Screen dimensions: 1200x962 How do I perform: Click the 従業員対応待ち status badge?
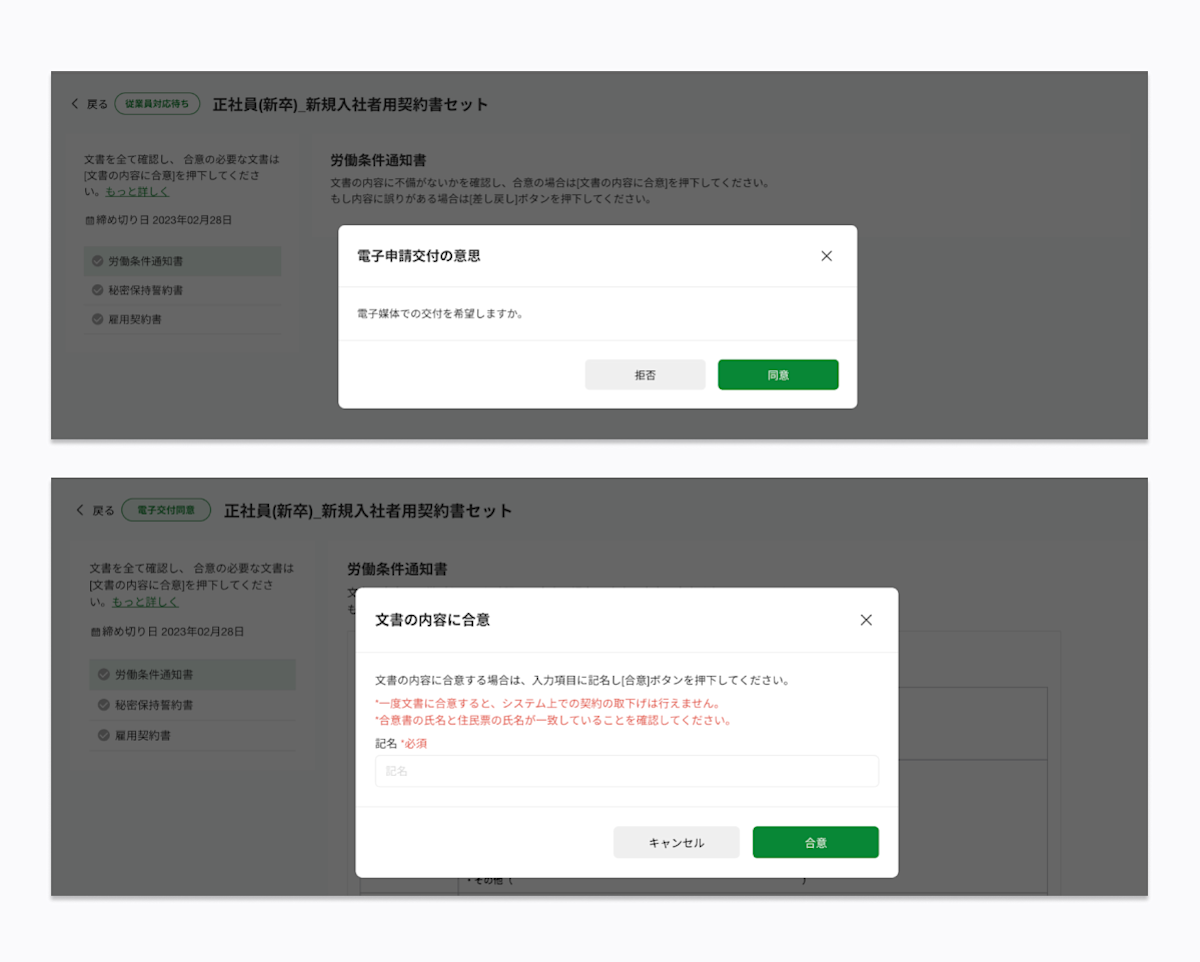157,103
